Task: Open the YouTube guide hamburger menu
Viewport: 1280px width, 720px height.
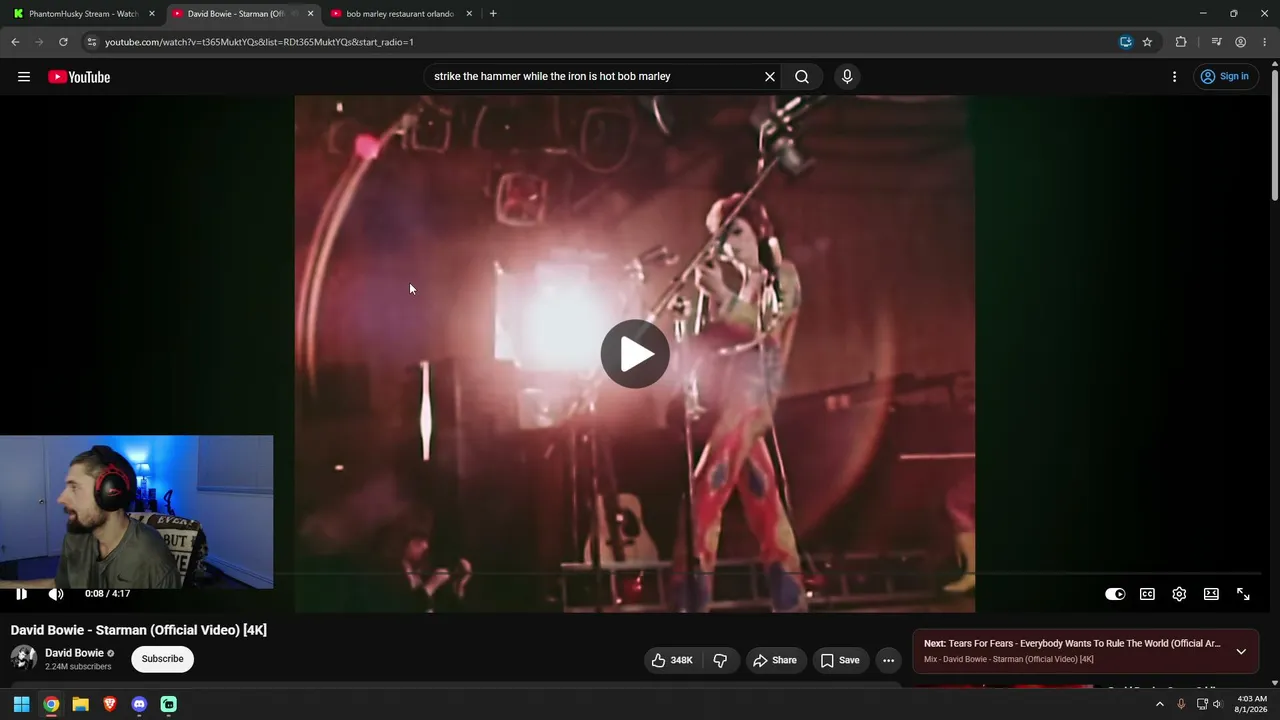Action: (24, 77)
